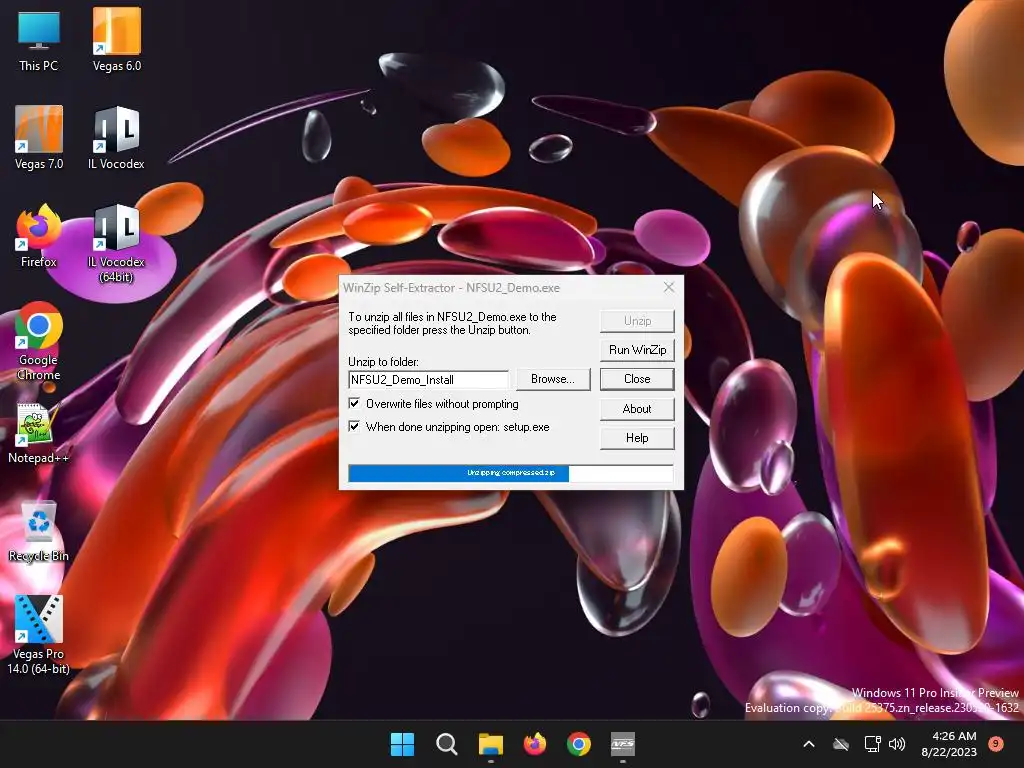1024x768 pixels.
Task: Show hidden system tray icons
Action: coord(808,744)
